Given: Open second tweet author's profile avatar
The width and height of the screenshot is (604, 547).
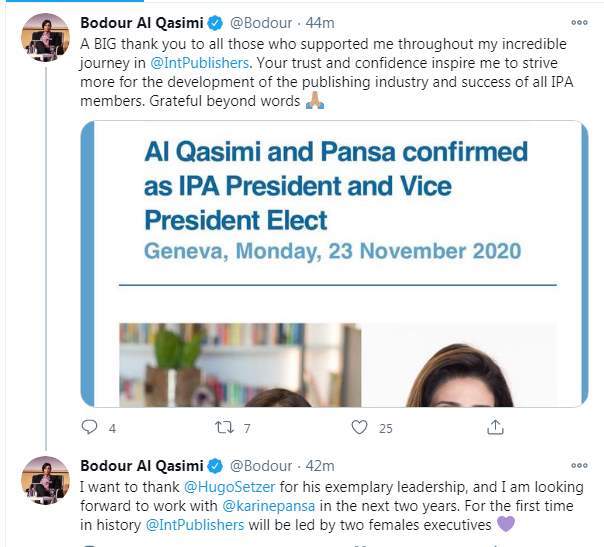Looking at the screenshot, I should click(43, 482).
